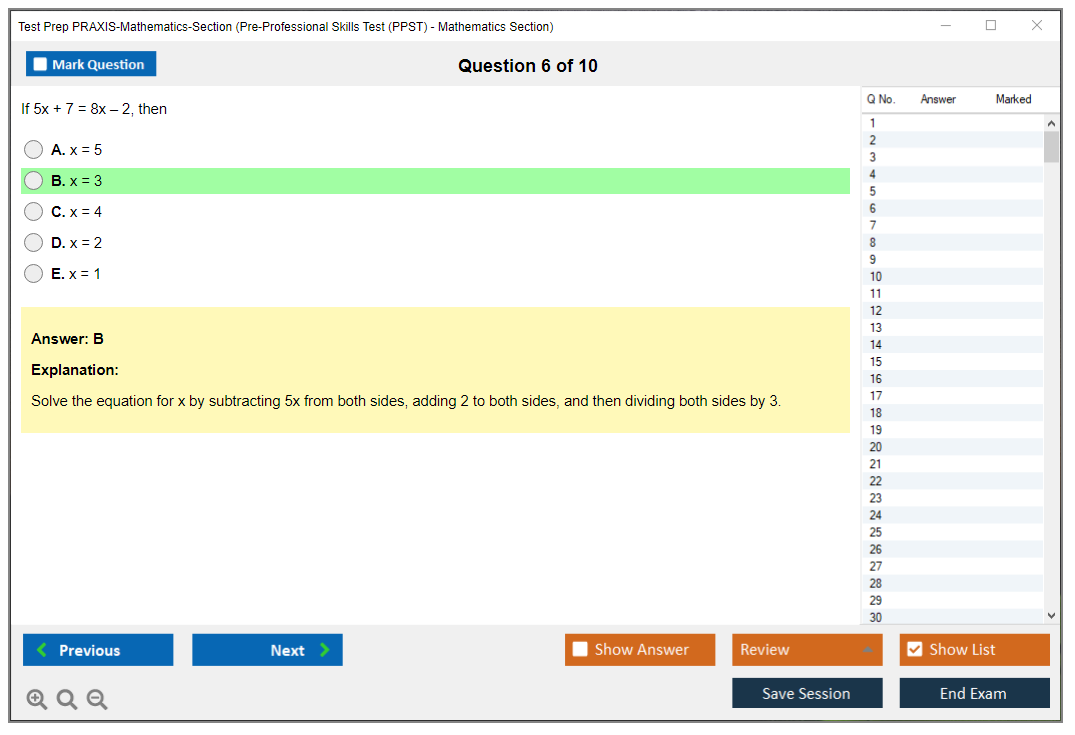Click the green left arrow on Previous
This screenshot has height=735, width=1075.
pos(42,650)
